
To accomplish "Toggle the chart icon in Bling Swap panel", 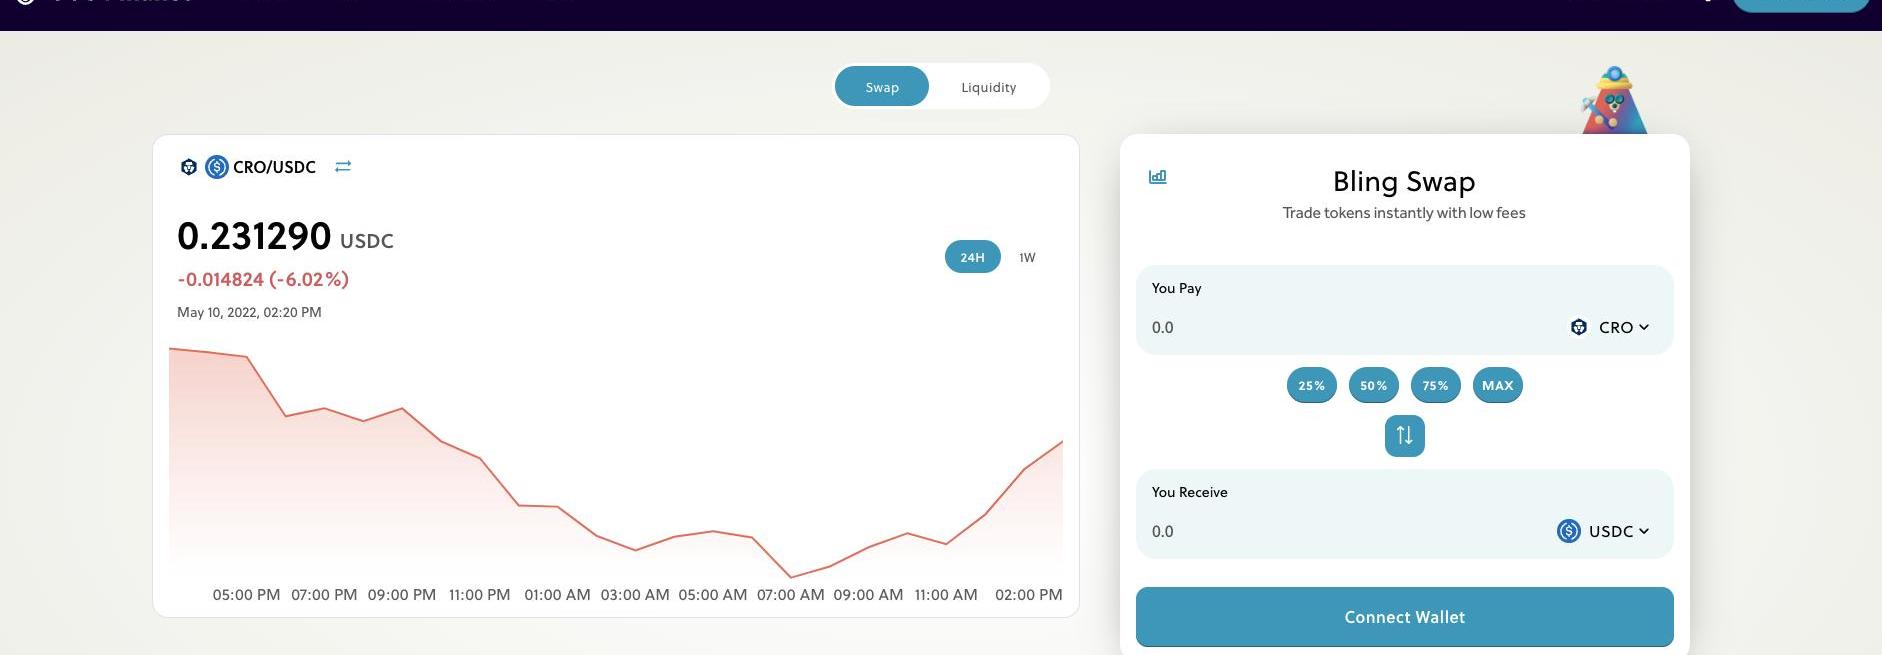I will tap(1158, 177).
